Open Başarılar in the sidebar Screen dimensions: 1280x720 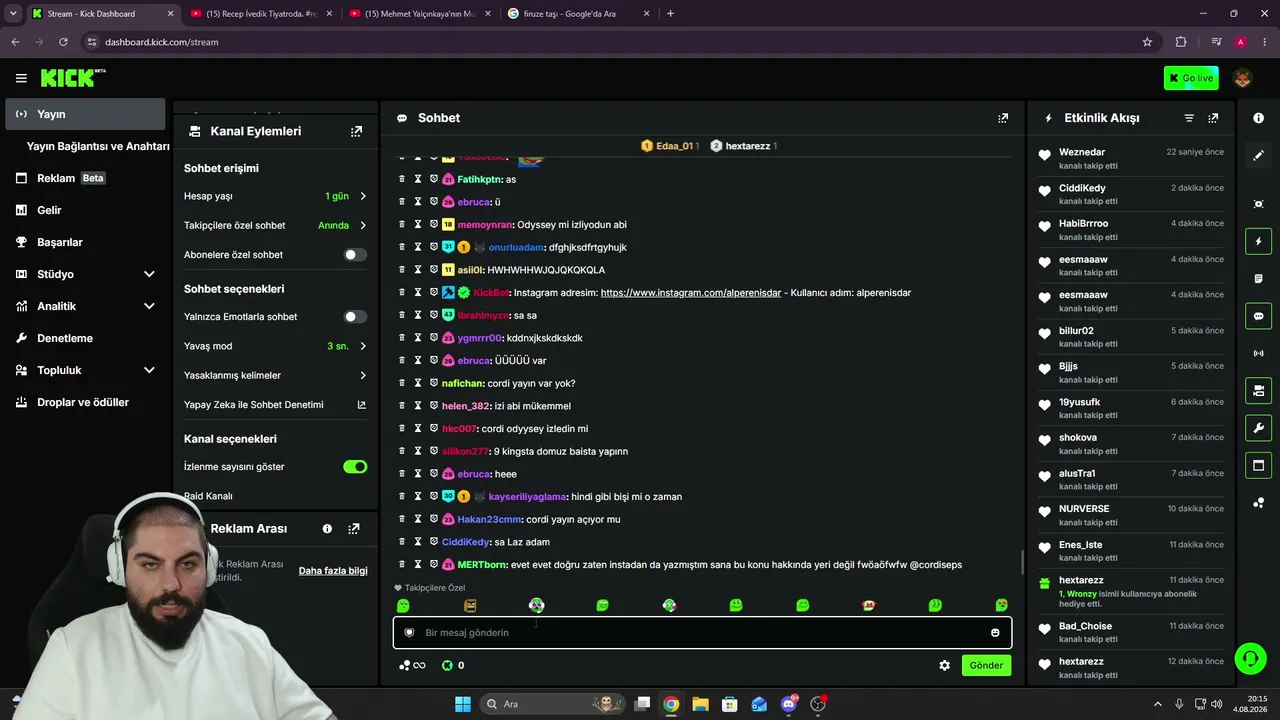coord(83,242)
